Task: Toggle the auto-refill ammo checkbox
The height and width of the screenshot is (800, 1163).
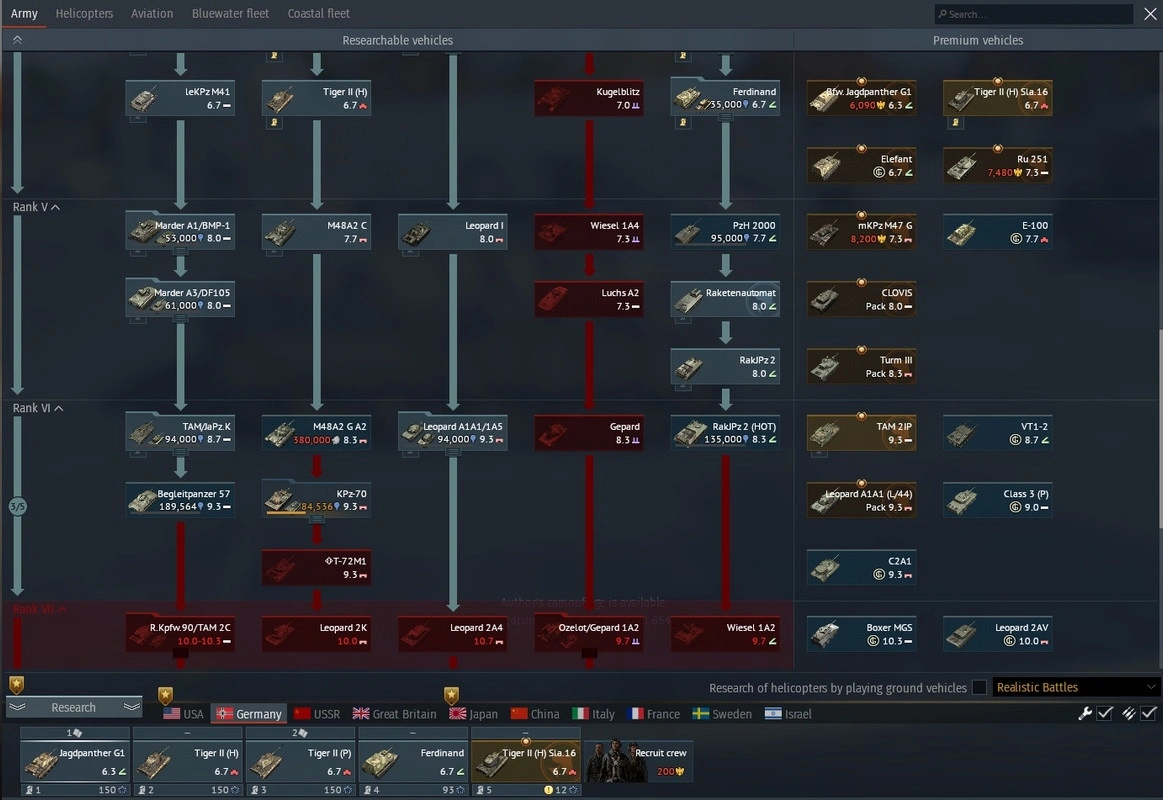Action: pyautogui.click(x=1148, y=713)
